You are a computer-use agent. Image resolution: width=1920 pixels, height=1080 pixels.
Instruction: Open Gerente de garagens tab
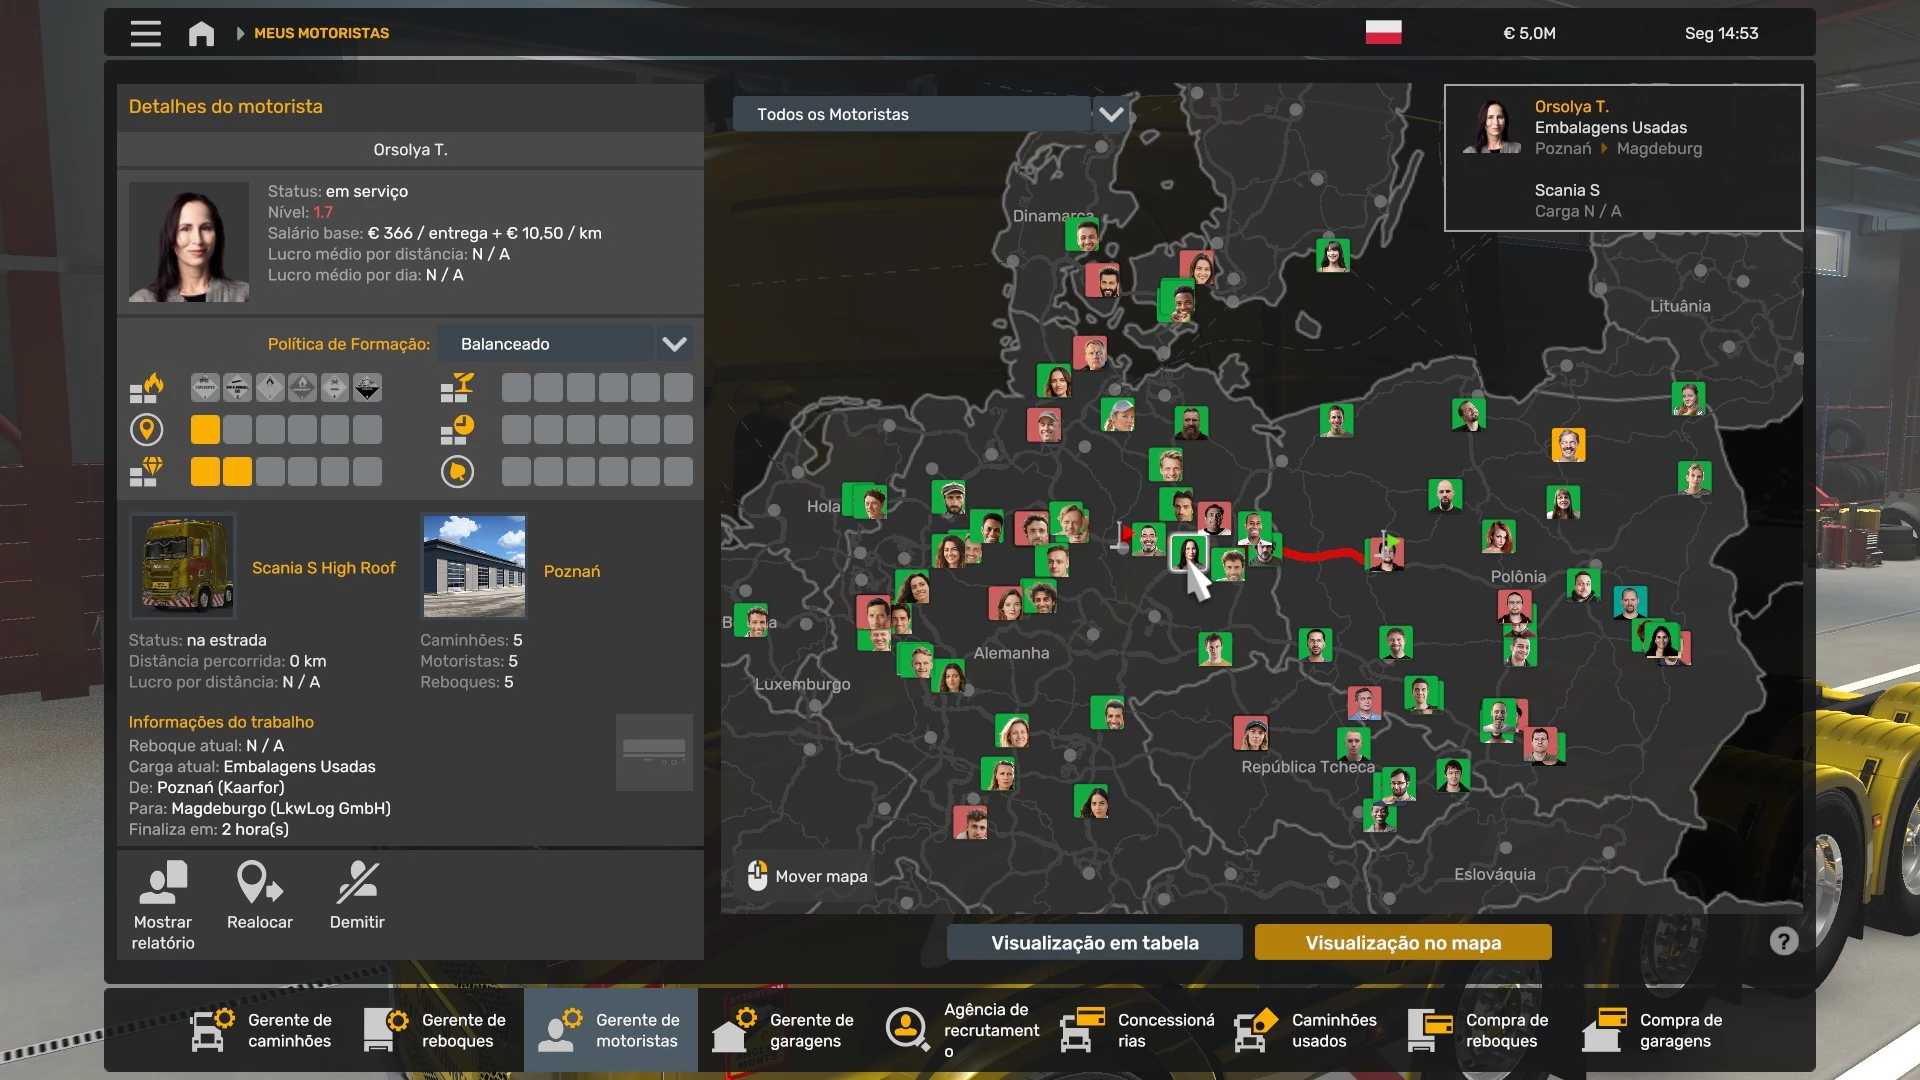[x=785, y=1030]
